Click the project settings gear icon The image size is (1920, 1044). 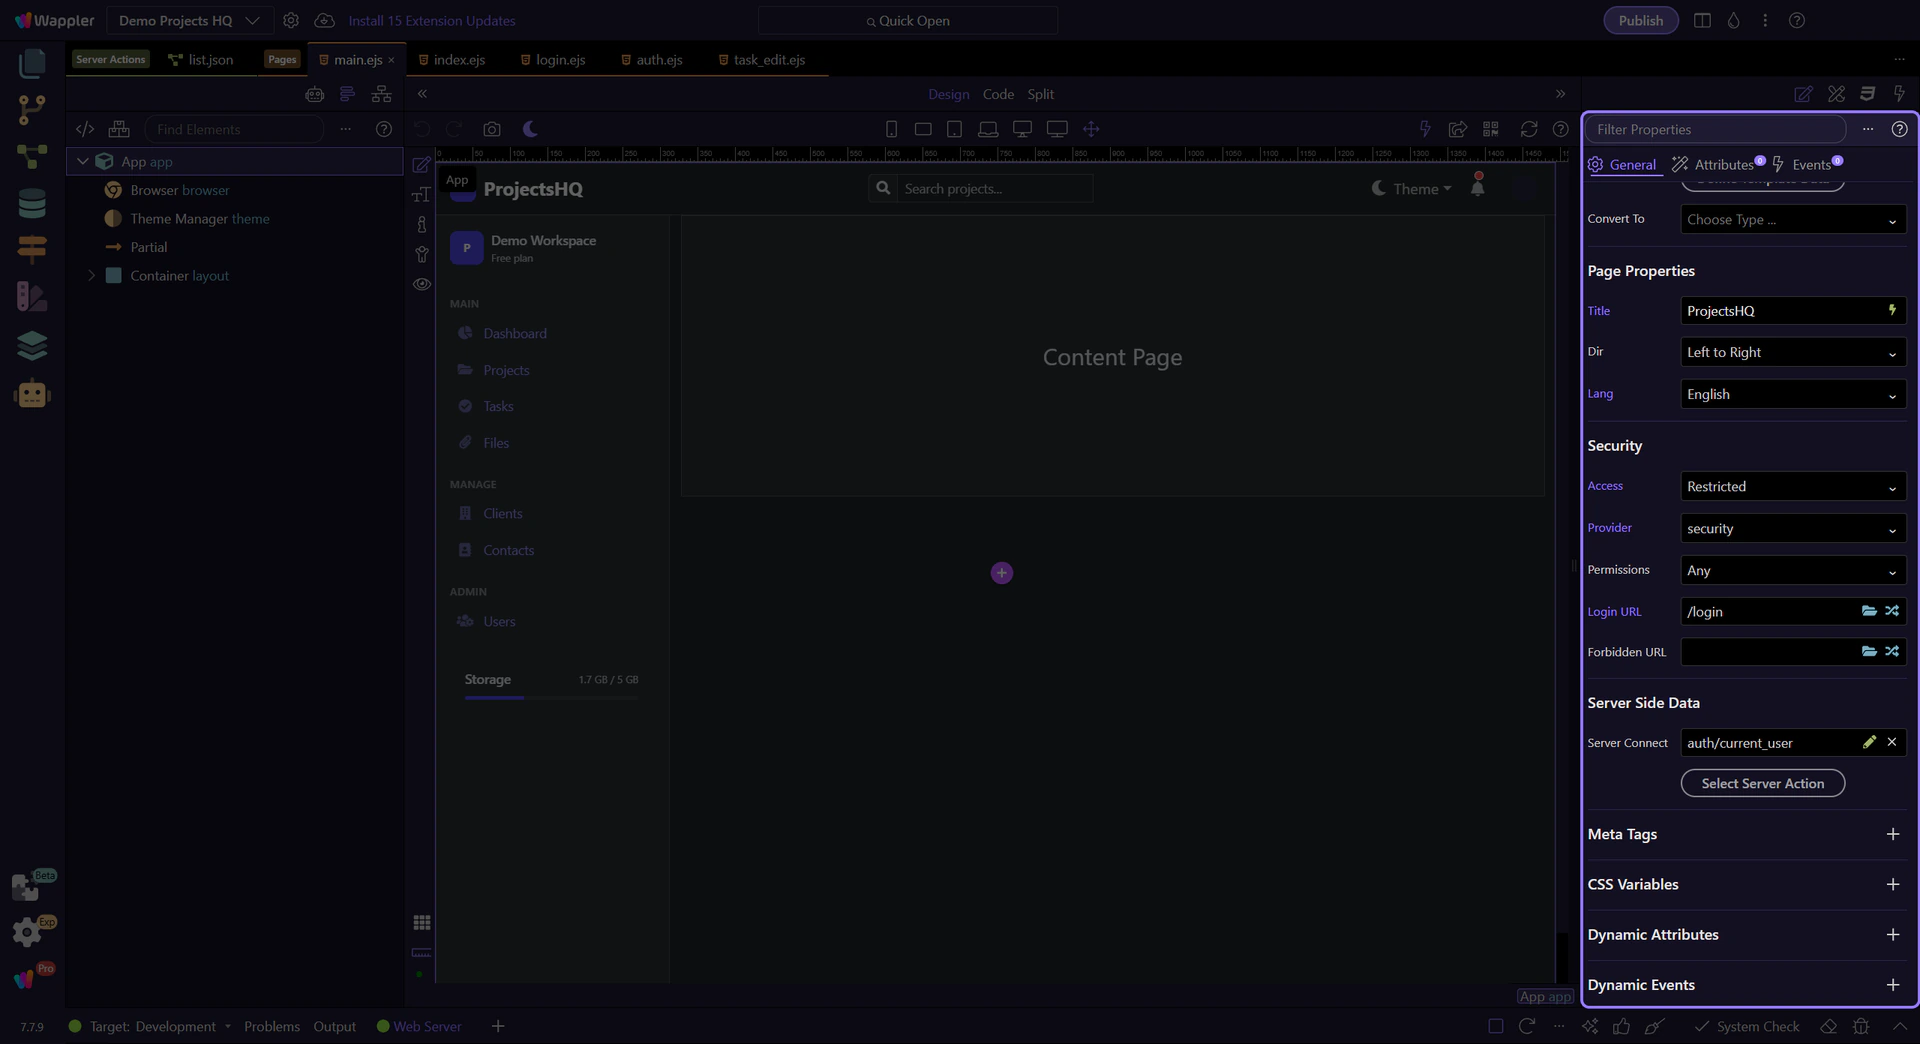pyautogui.click(x=291, y=21)
